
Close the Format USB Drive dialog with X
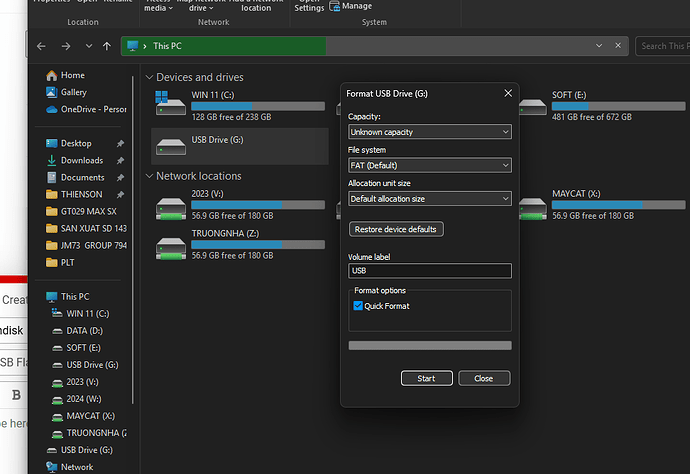(508, 93)
